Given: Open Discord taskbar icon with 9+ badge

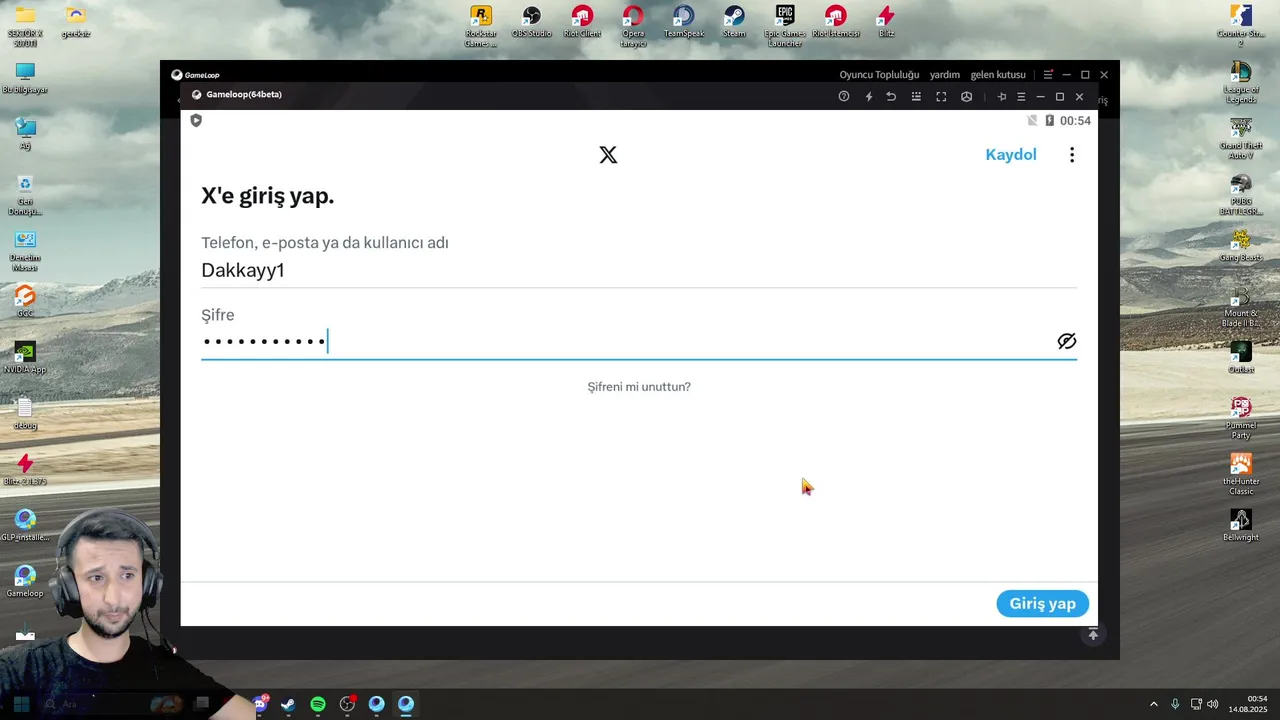Looking at the screenshot, I should click(260, 703).
